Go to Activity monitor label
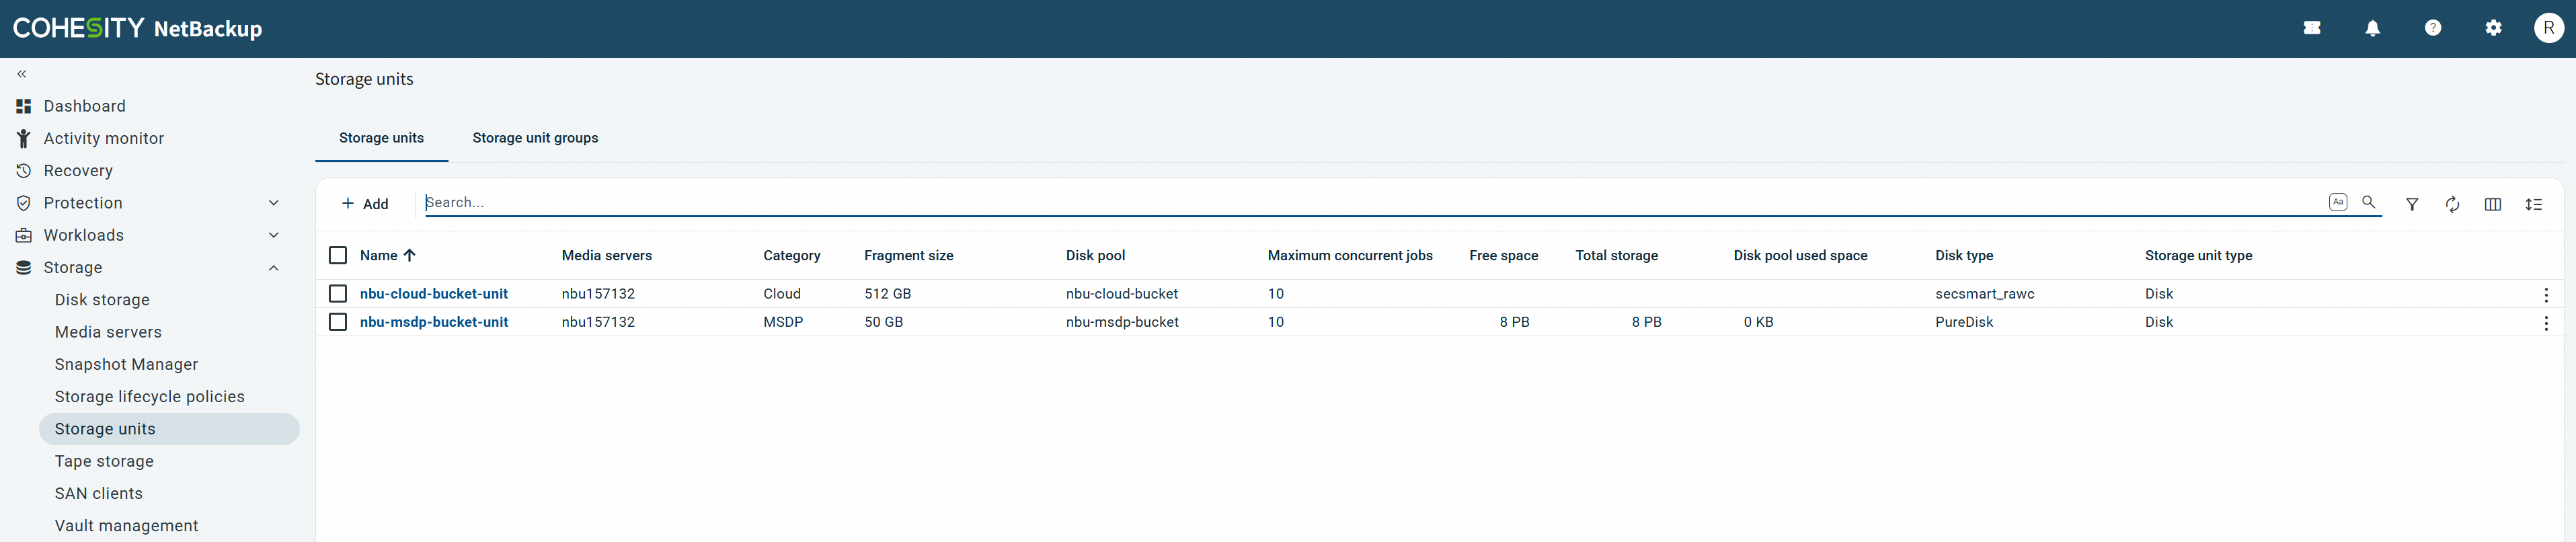The width and height of the screenshot is (2576, 542). click(104, 138)
